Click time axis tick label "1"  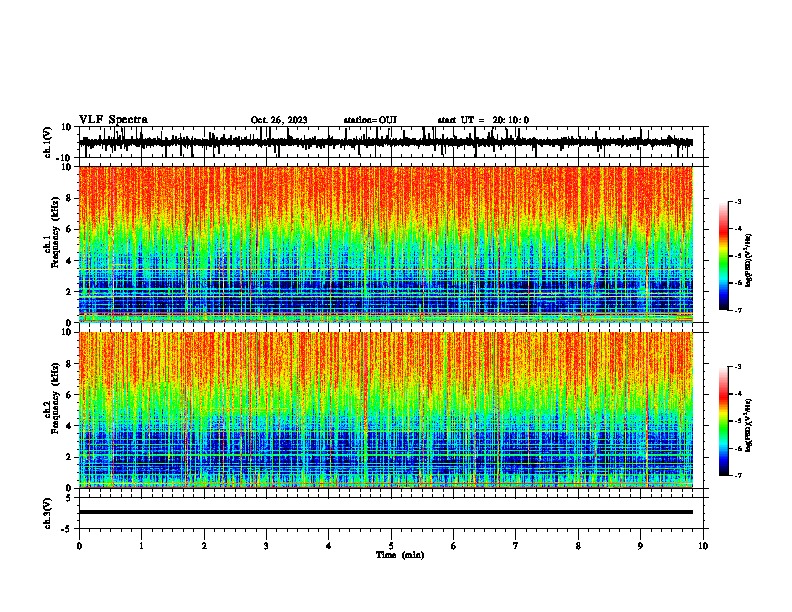141,545
